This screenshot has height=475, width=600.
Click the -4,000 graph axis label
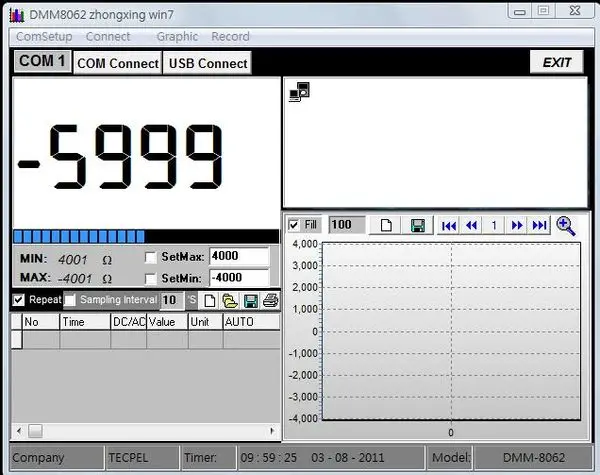click(303, 418)
